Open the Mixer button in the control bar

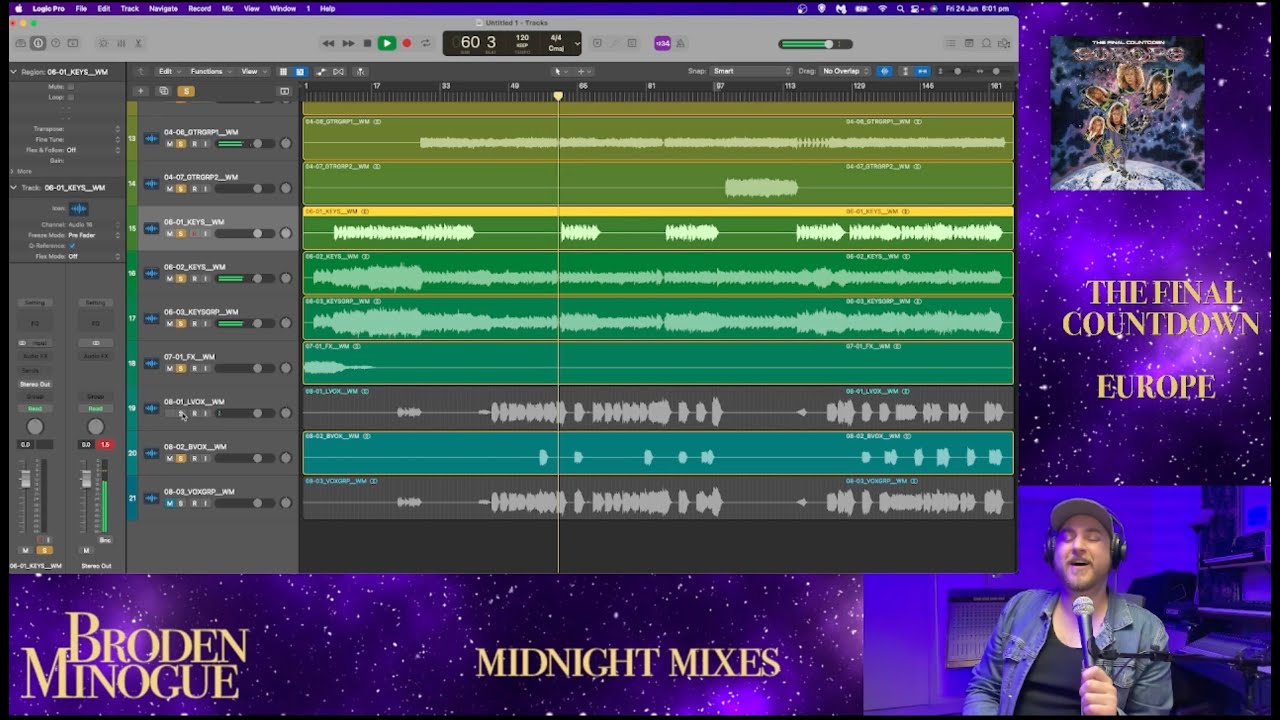[121, 43]
